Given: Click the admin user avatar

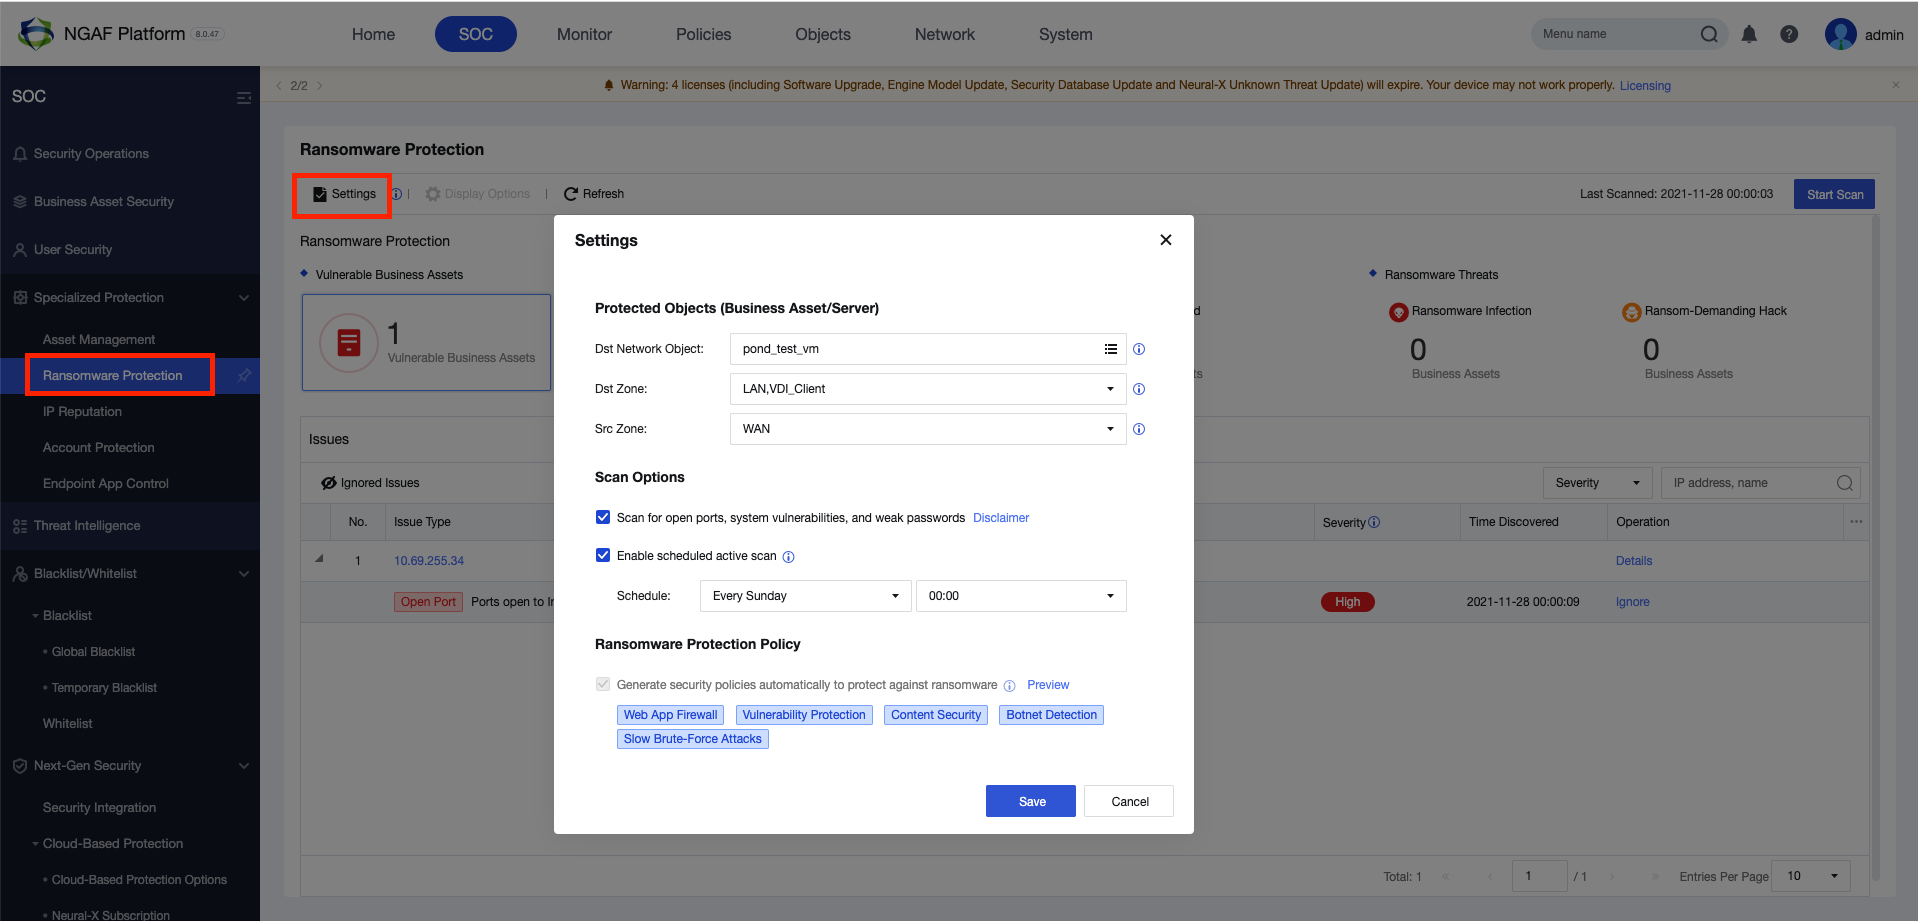Looking at the screenshot, I should (1840, 34).
